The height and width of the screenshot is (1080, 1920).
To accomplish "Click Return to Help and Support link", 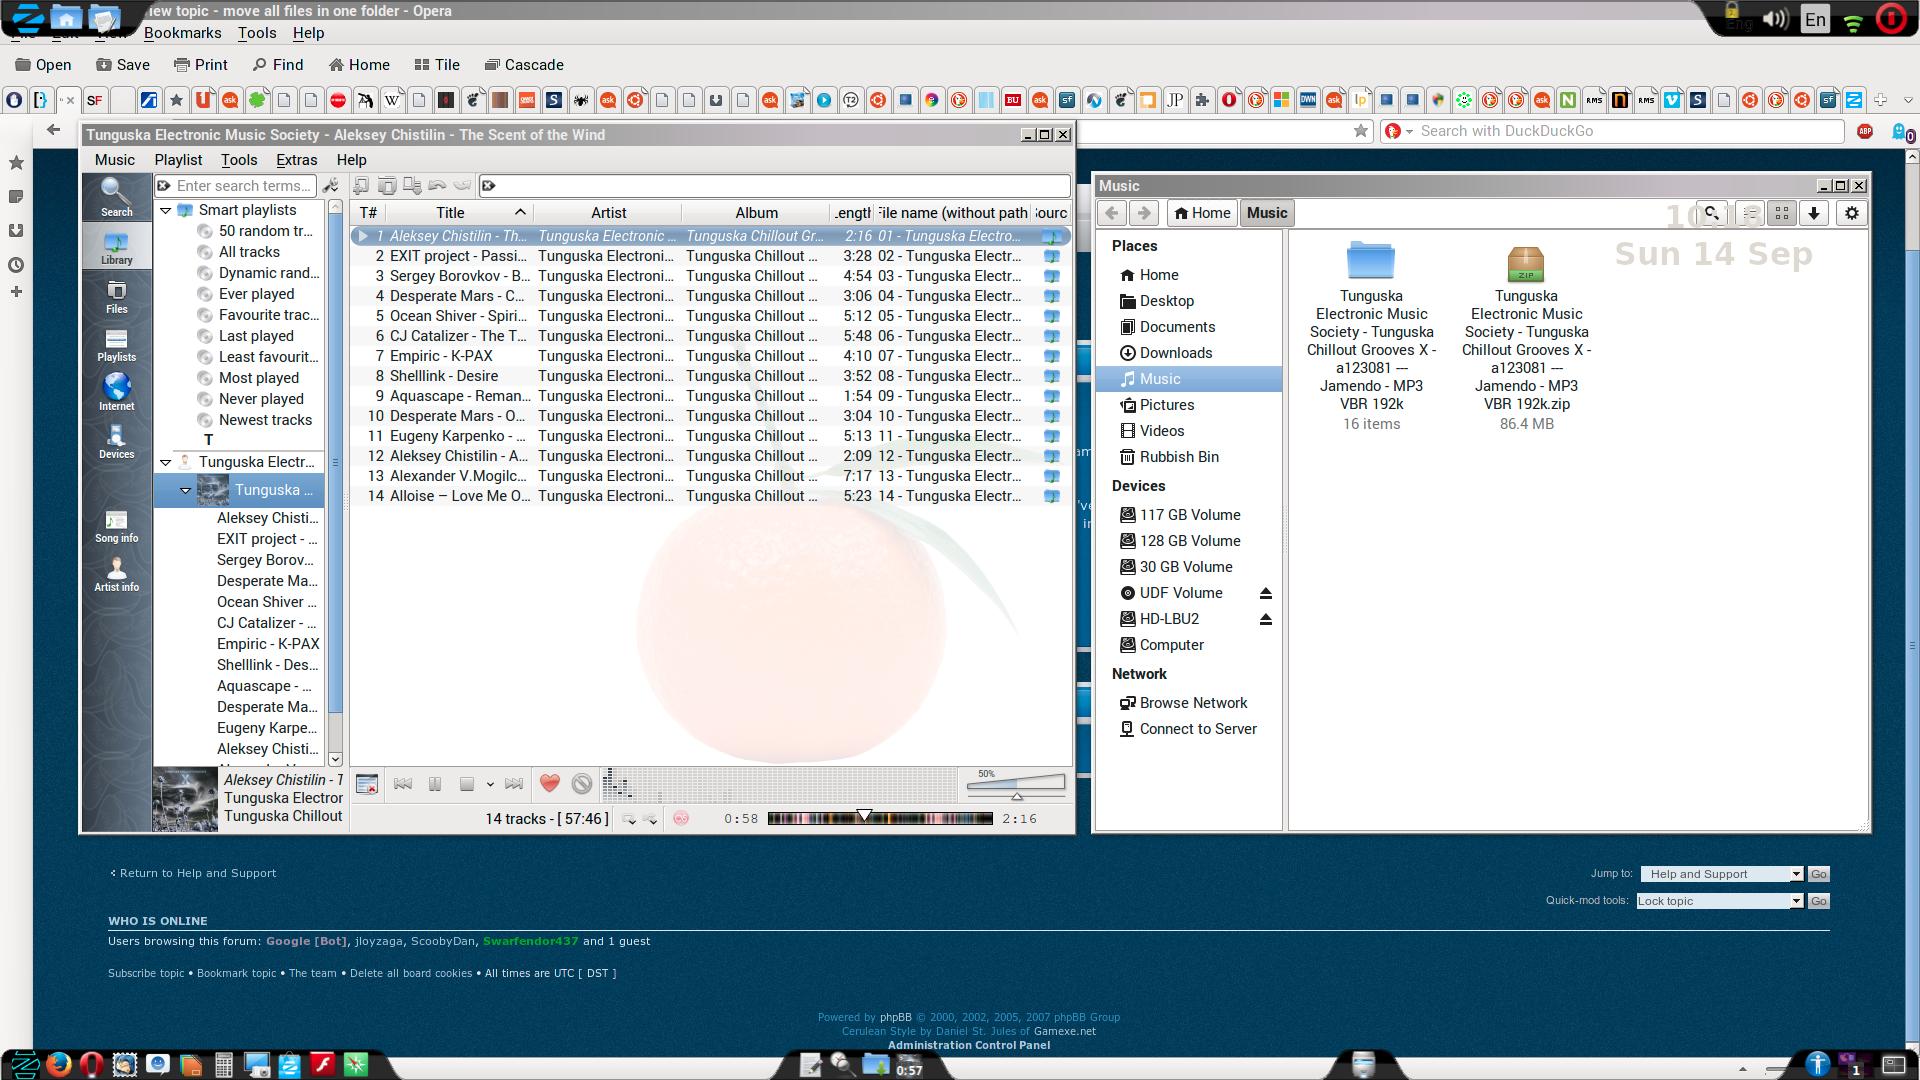I will (x=198, y=873).
